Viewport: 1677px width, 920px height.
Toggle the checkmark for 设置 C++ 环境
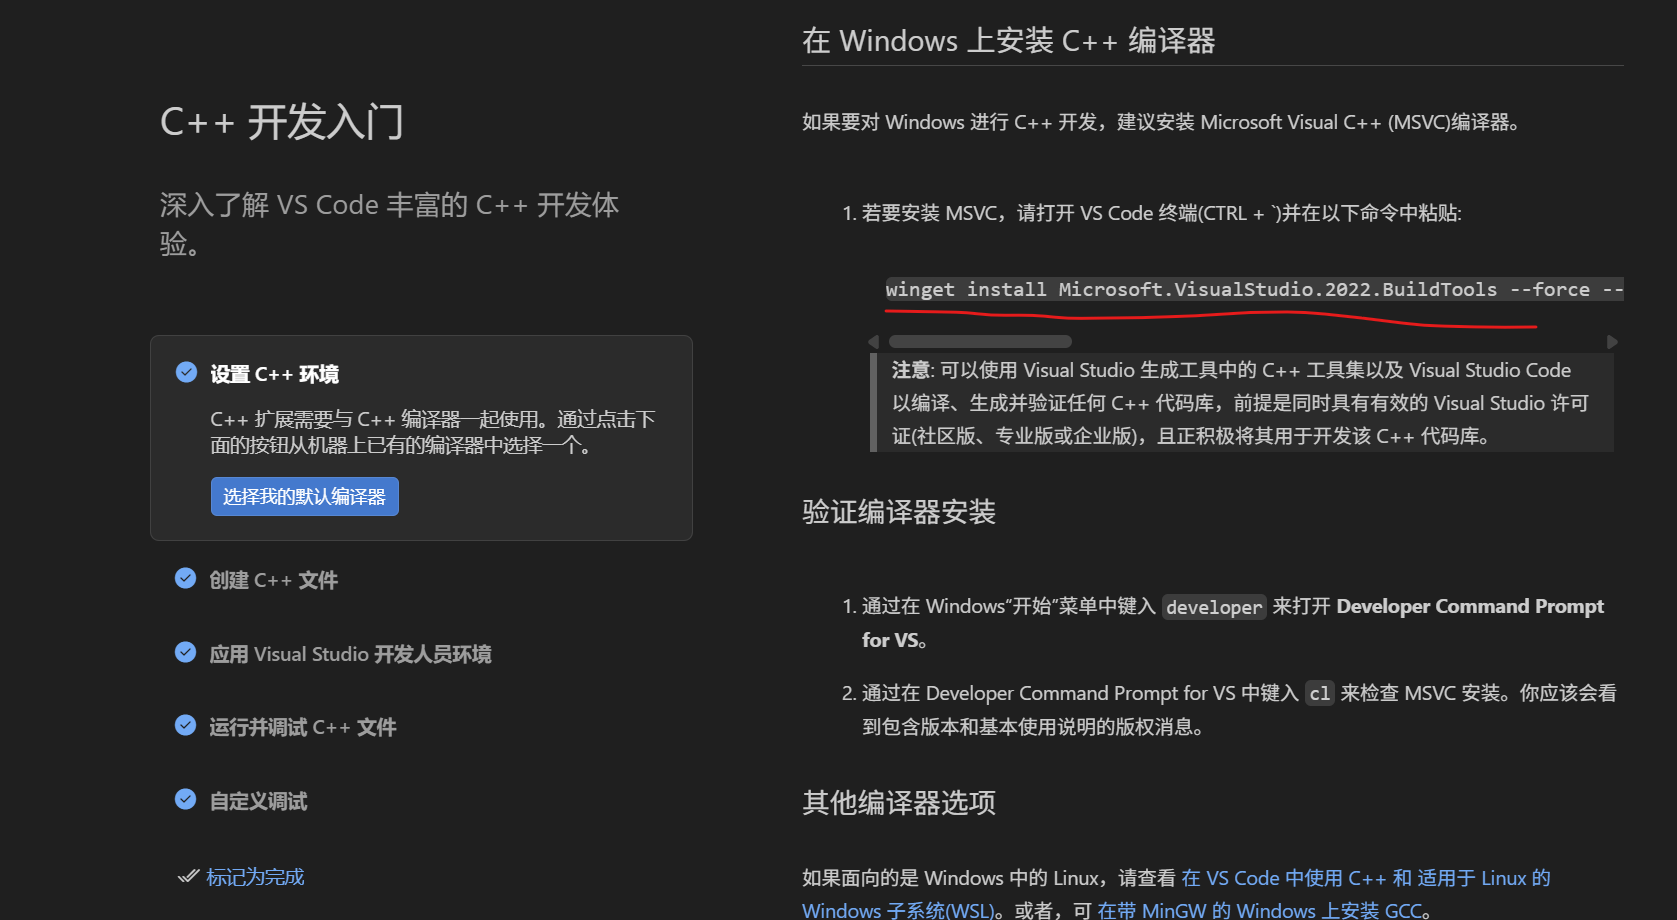[186, 373]
